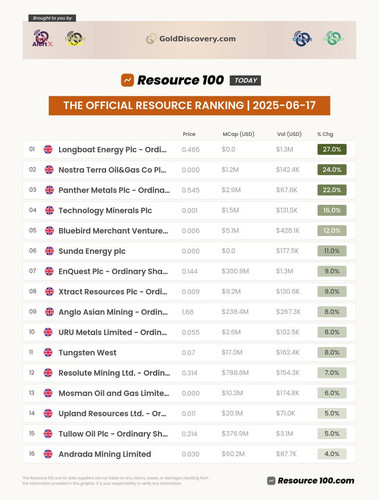Click the UK flag beside URU Metals

tap(48, 332)
